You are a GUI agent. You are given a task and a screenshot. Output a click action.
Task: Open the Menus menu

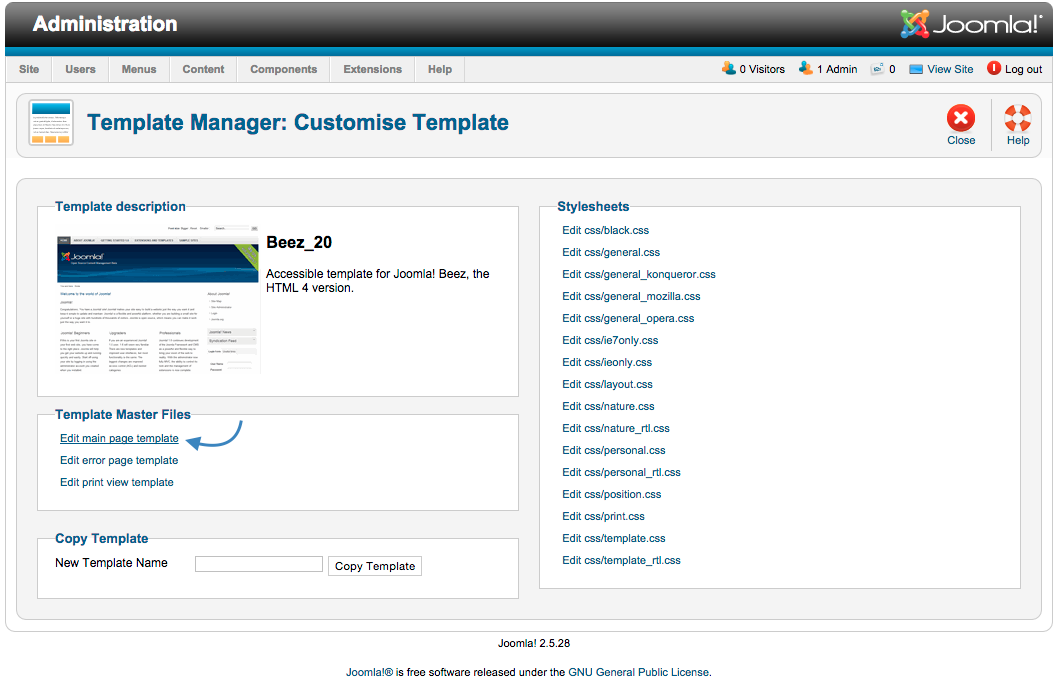tap(139, 69)
